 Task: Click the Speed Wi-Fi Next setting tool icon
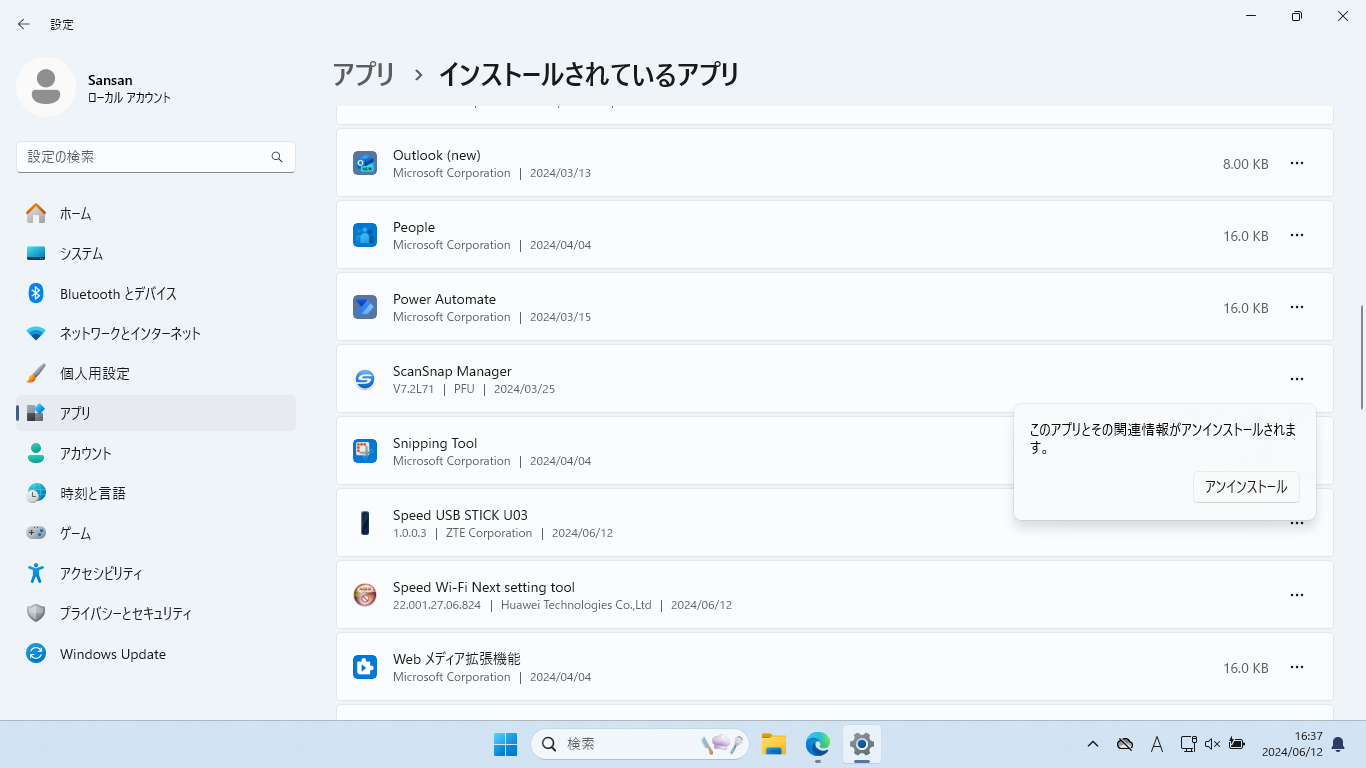tap(365, 595)
